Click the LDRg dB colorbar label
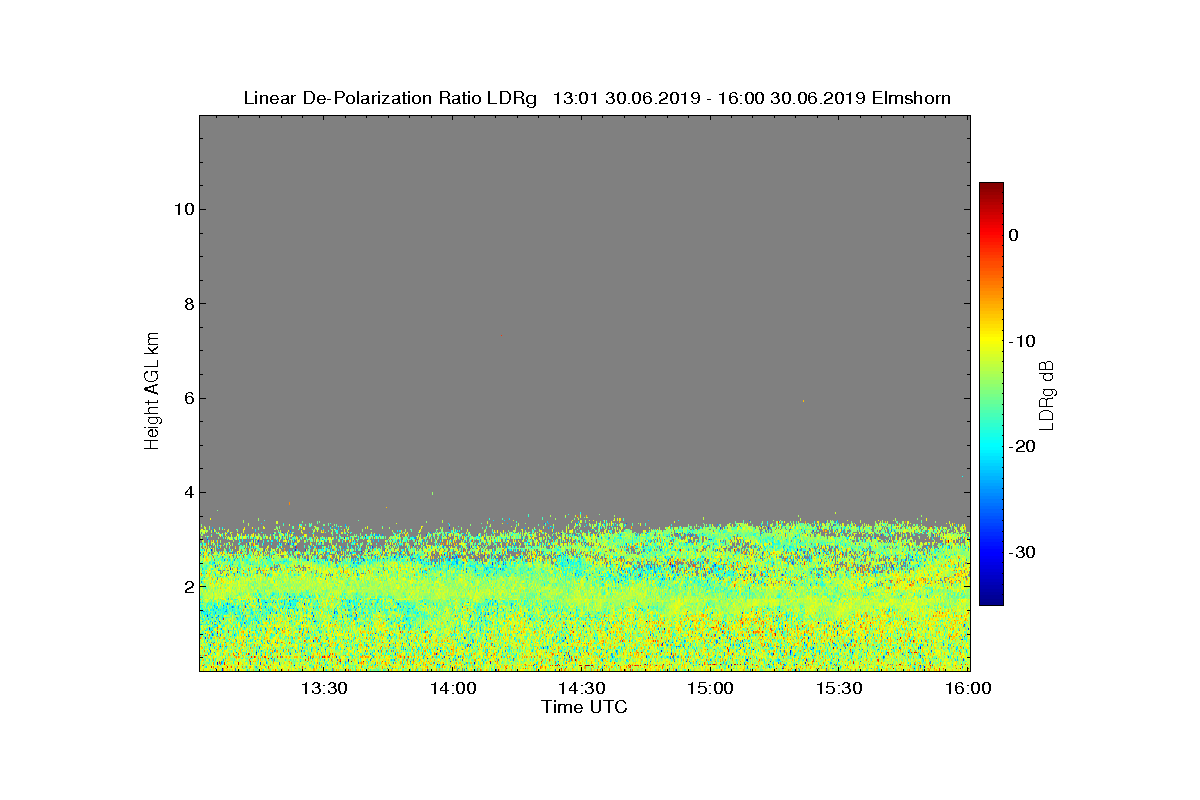This screenshot has height=800, width=1200. [1047, 394]
